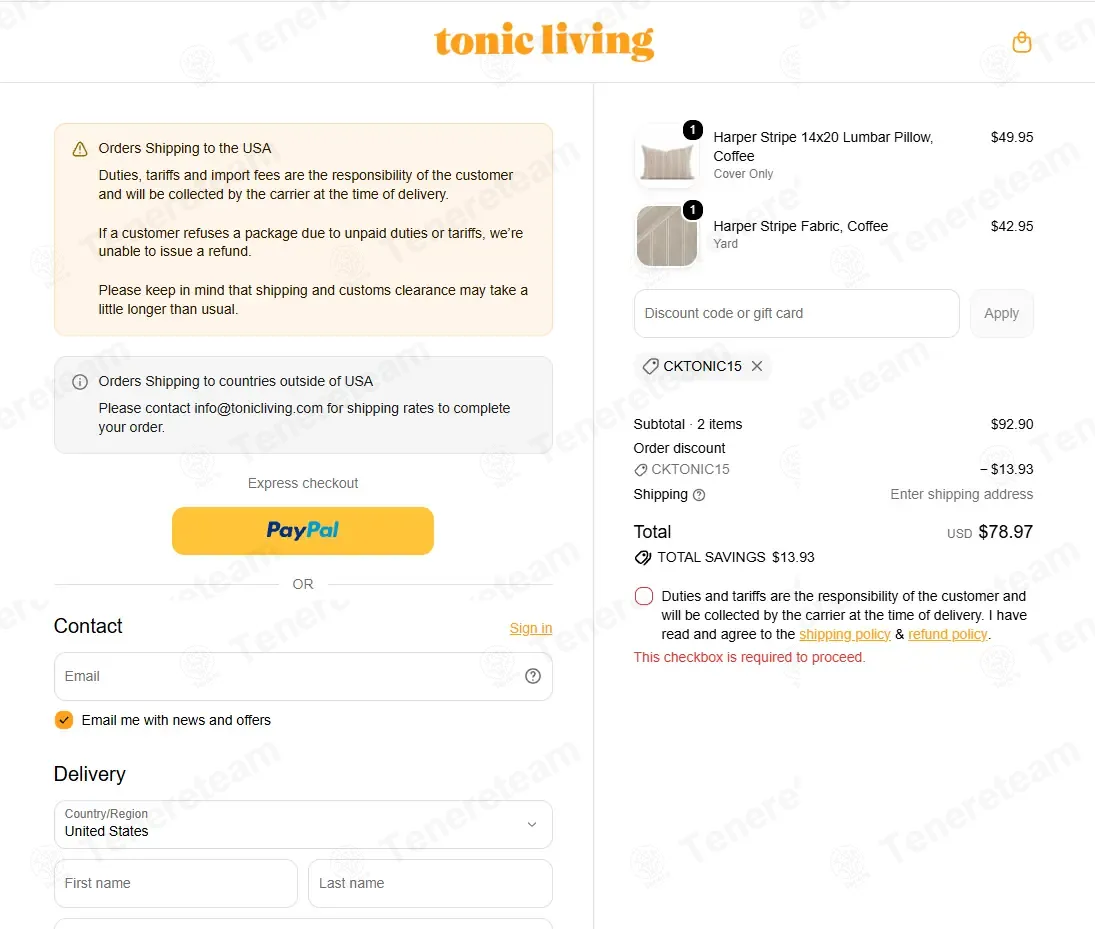Click the email field help icon
1095x929 pixels.
tap(533, 676)
